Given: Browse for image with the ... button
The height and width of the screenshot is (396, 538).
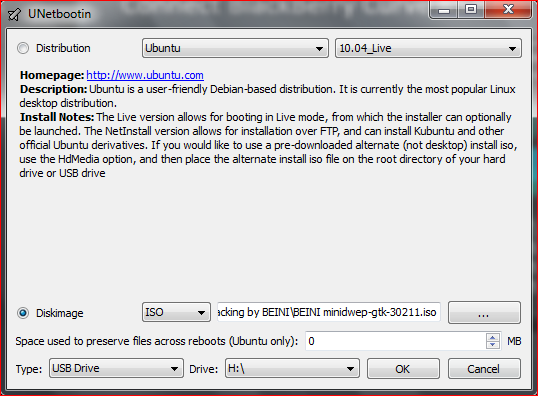Looking at the screenshot, I should (484, 312).
